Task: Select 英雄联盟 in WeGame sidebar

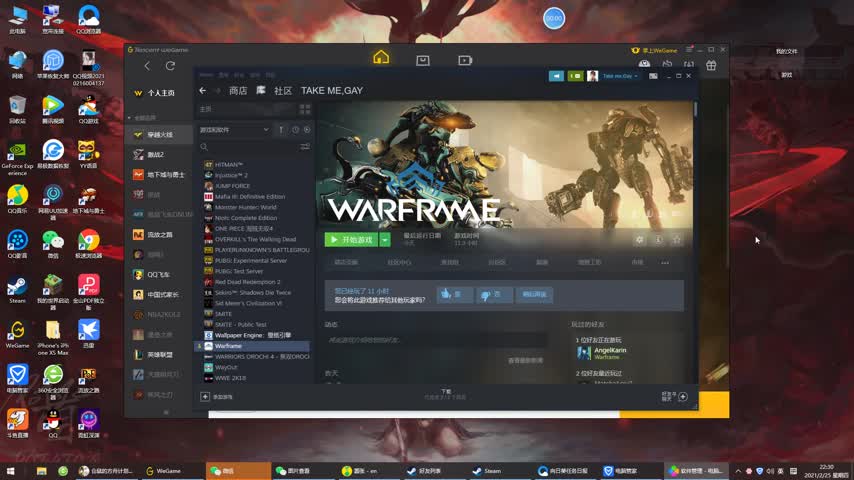Action: pos(159,355)
